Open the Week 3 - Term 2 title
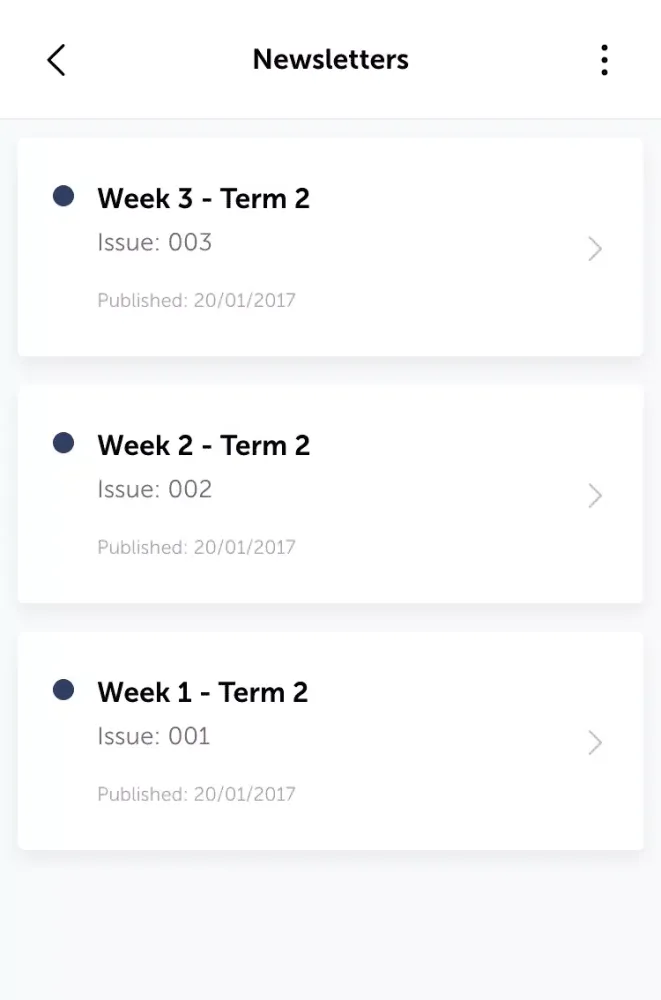The height and width of the screenshot is (1000, 661). (203, 198)
